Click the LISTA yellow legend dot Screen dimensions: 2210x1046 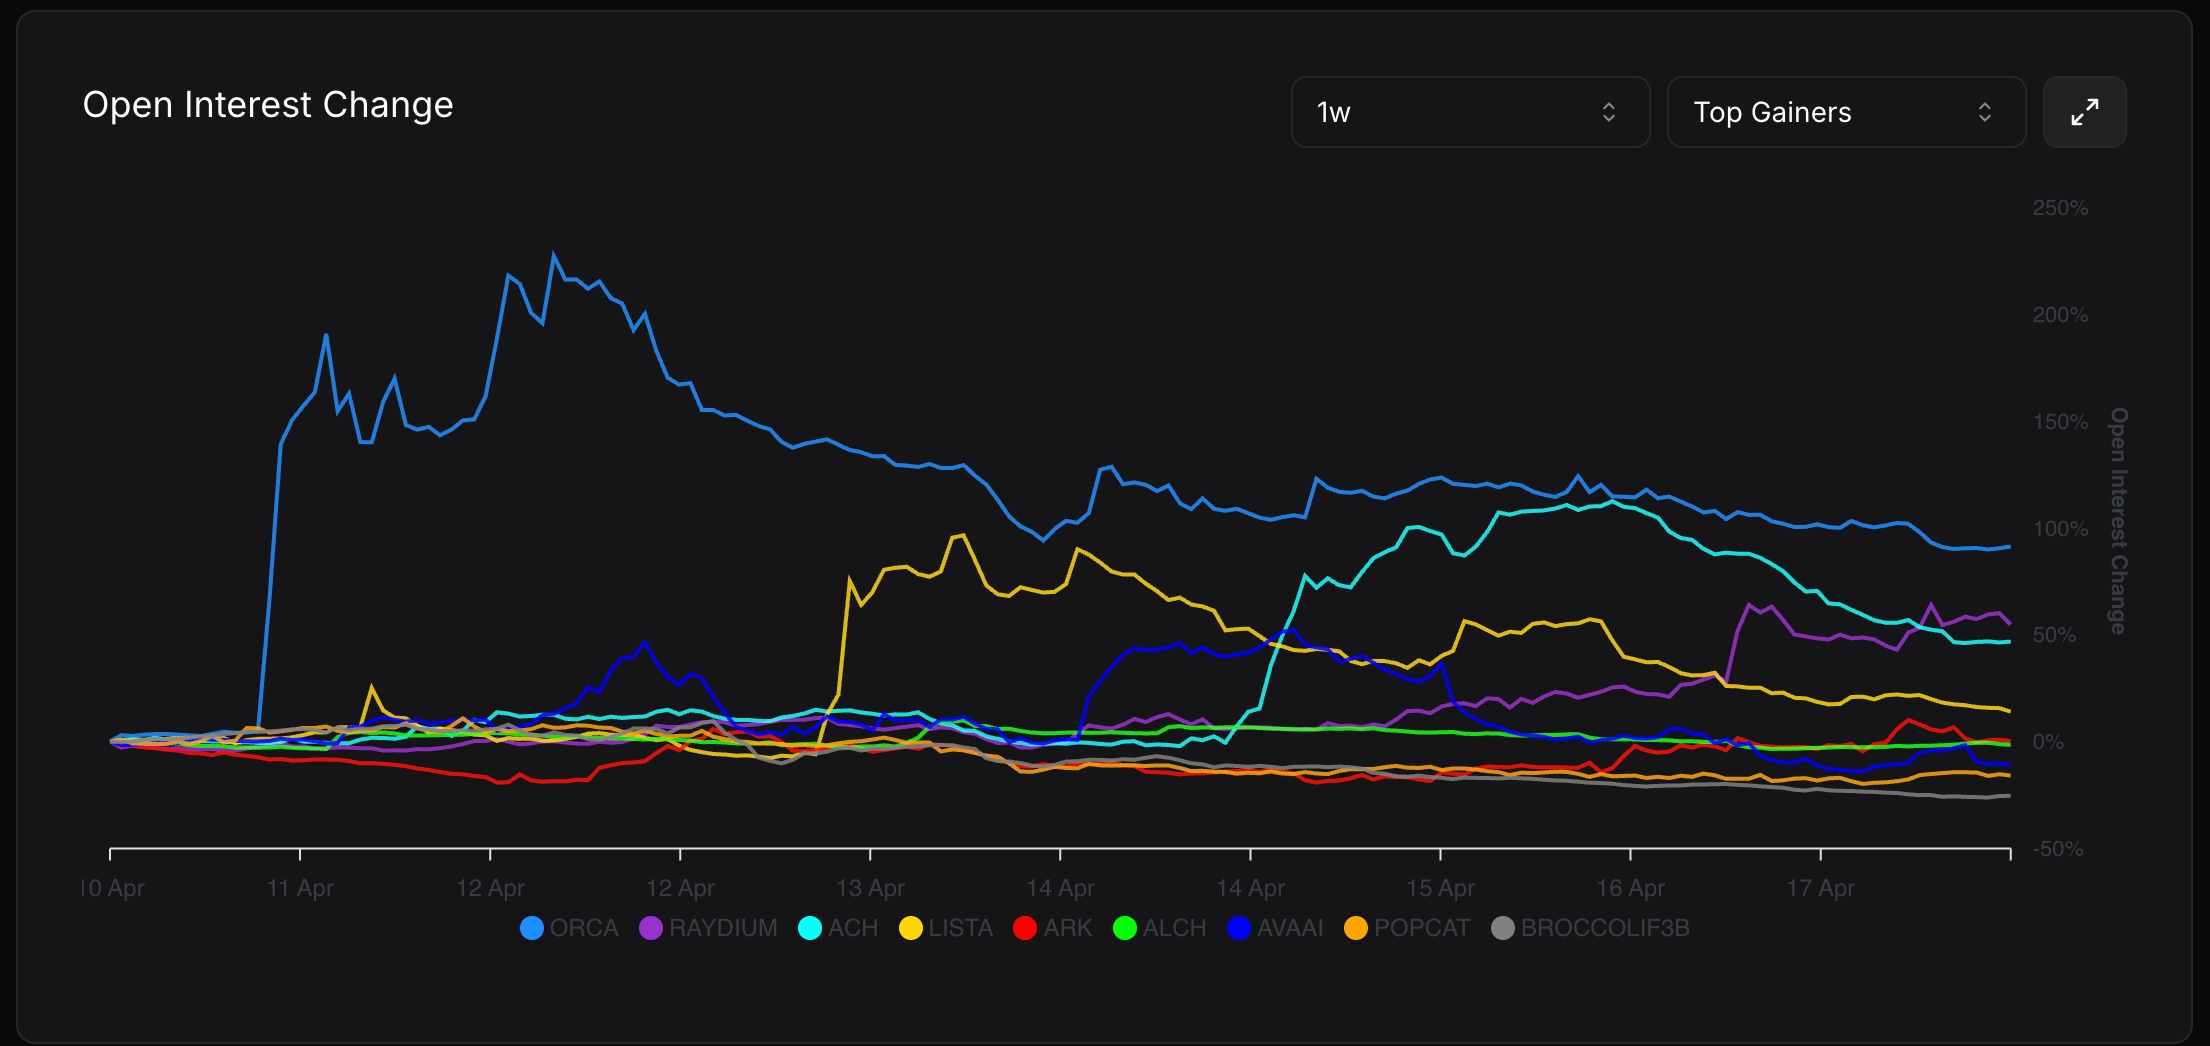911,928
